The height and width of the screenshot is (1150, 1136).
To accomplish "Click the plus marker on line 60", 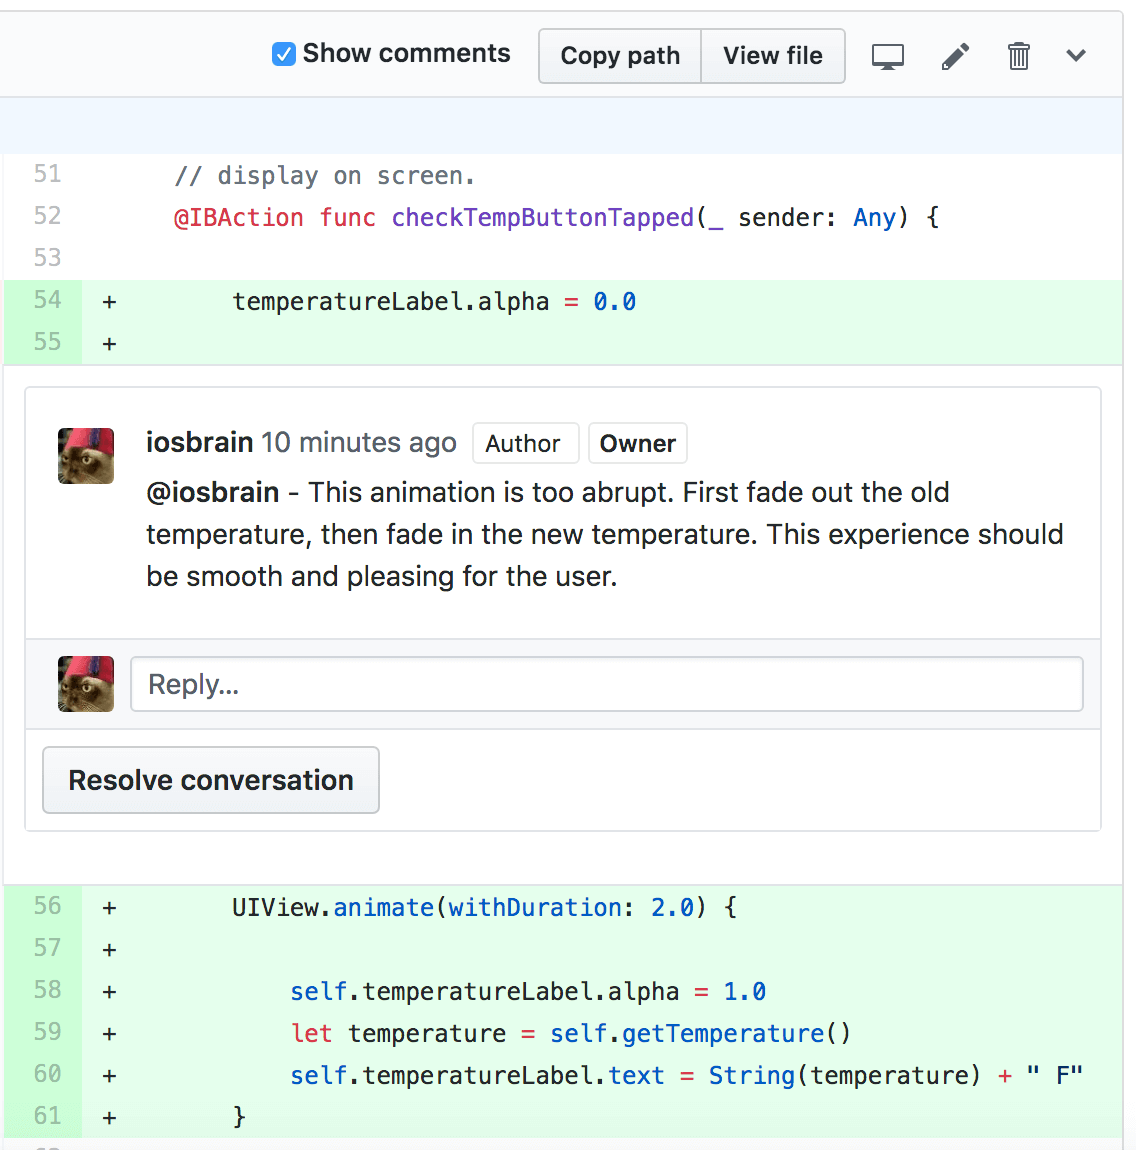I will coord(109,1076).
